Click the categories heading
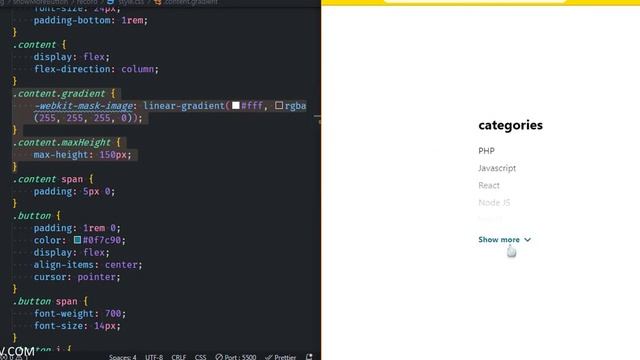640x360 pixels. pos(511,125)
